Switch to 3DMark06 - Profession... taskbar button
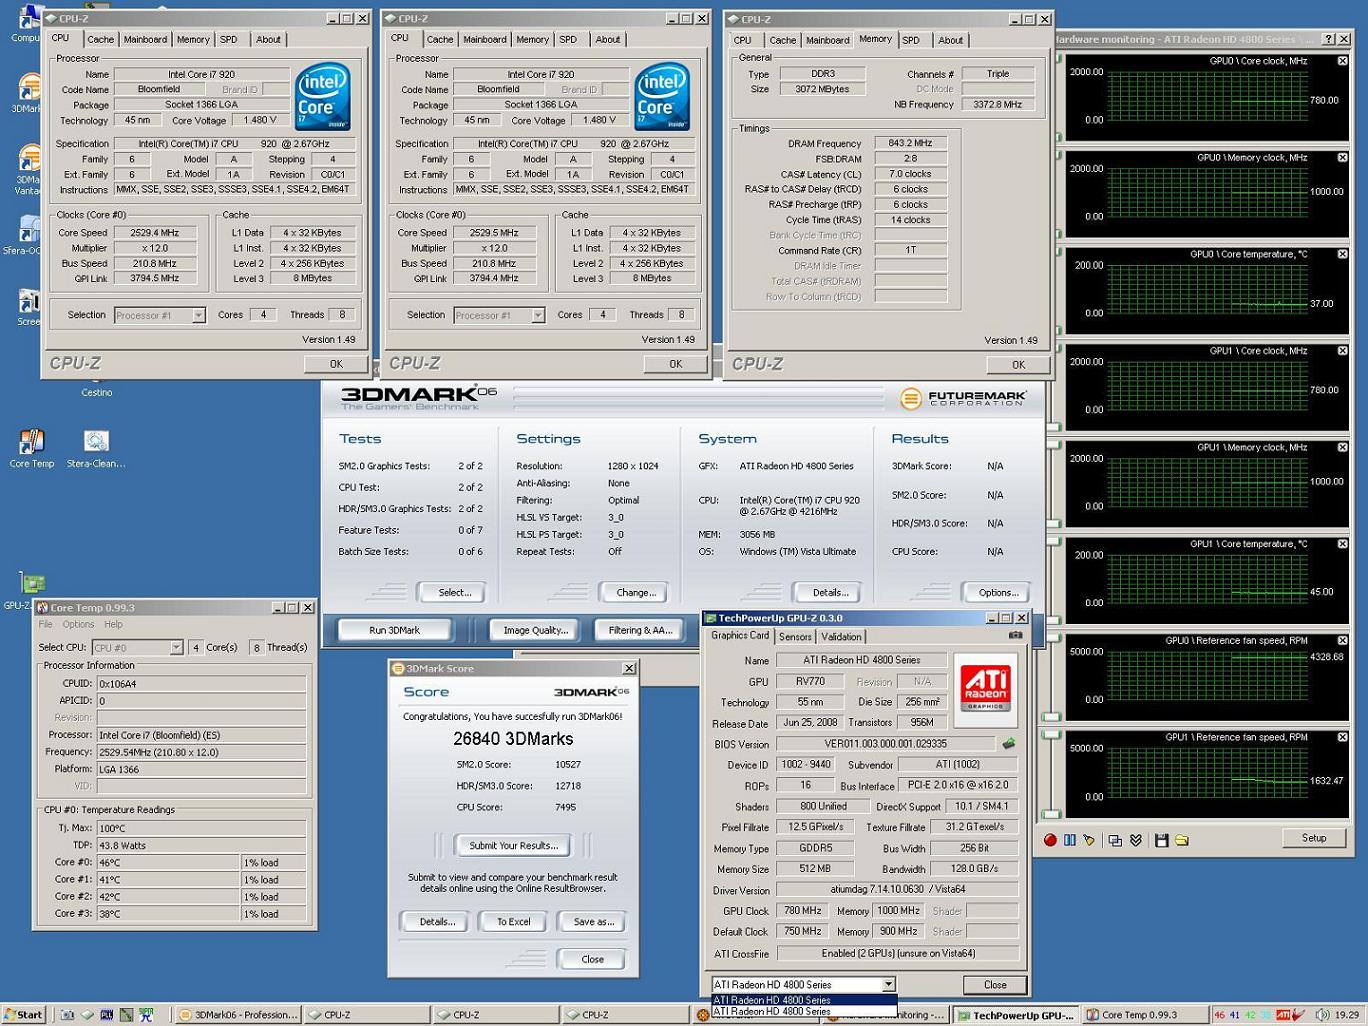 click(237, 1015)
